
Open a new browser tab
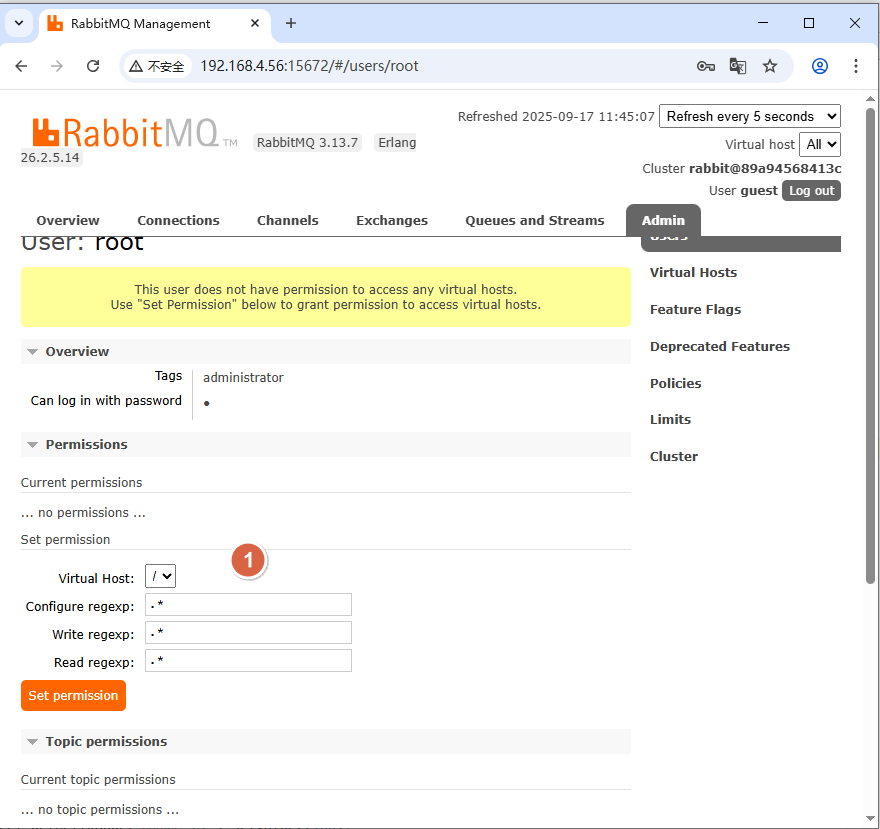(291, 23)
